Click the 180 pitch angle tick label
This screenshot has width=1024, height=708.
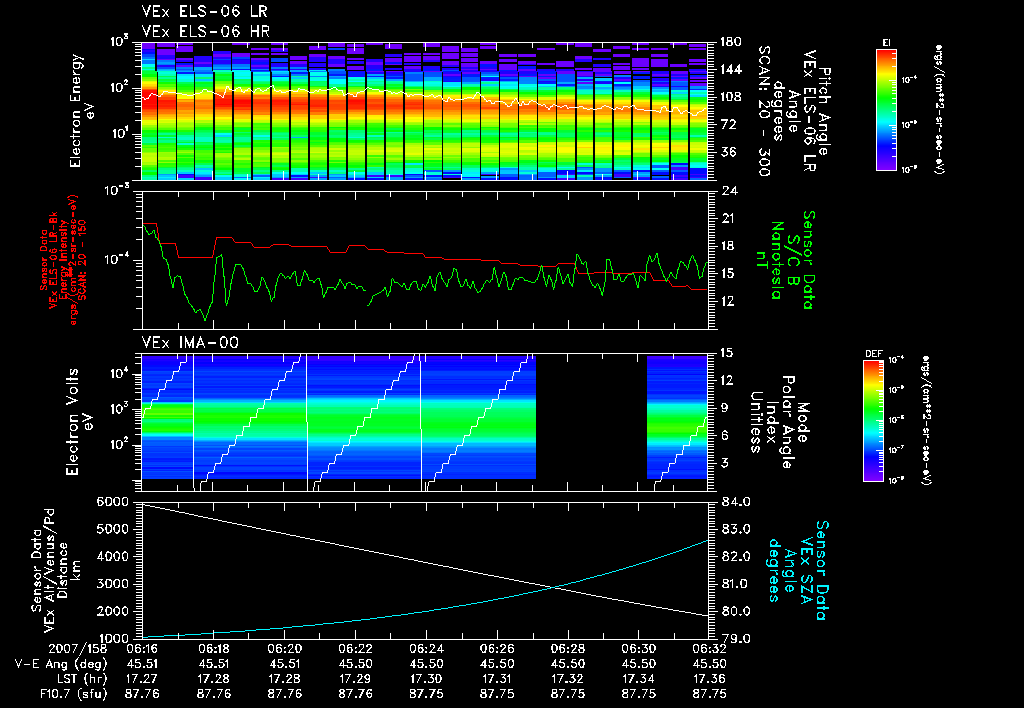pyautogui.click(x=731, y=42)
